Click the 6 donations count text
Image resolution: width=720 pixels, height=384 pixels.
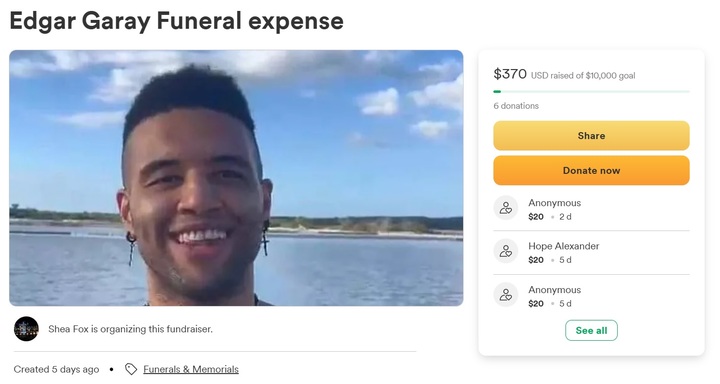click(x=516, y=106)
